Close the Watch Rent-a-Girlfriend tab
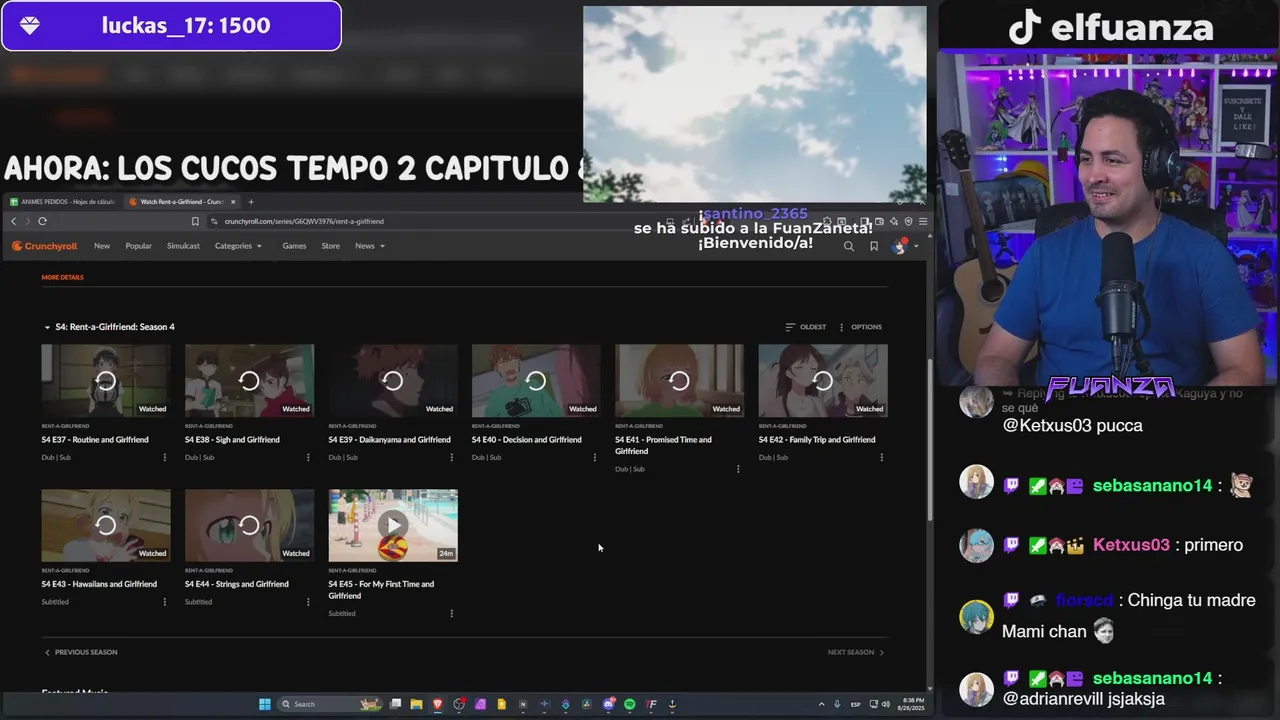 point(233,202)
